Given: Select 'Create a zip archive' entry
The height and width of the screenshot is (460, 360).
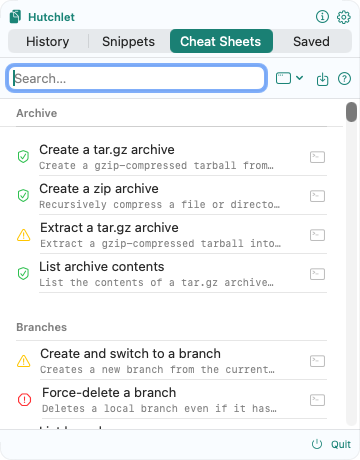Looking at the screenshot, I should [x=171, y=195].
